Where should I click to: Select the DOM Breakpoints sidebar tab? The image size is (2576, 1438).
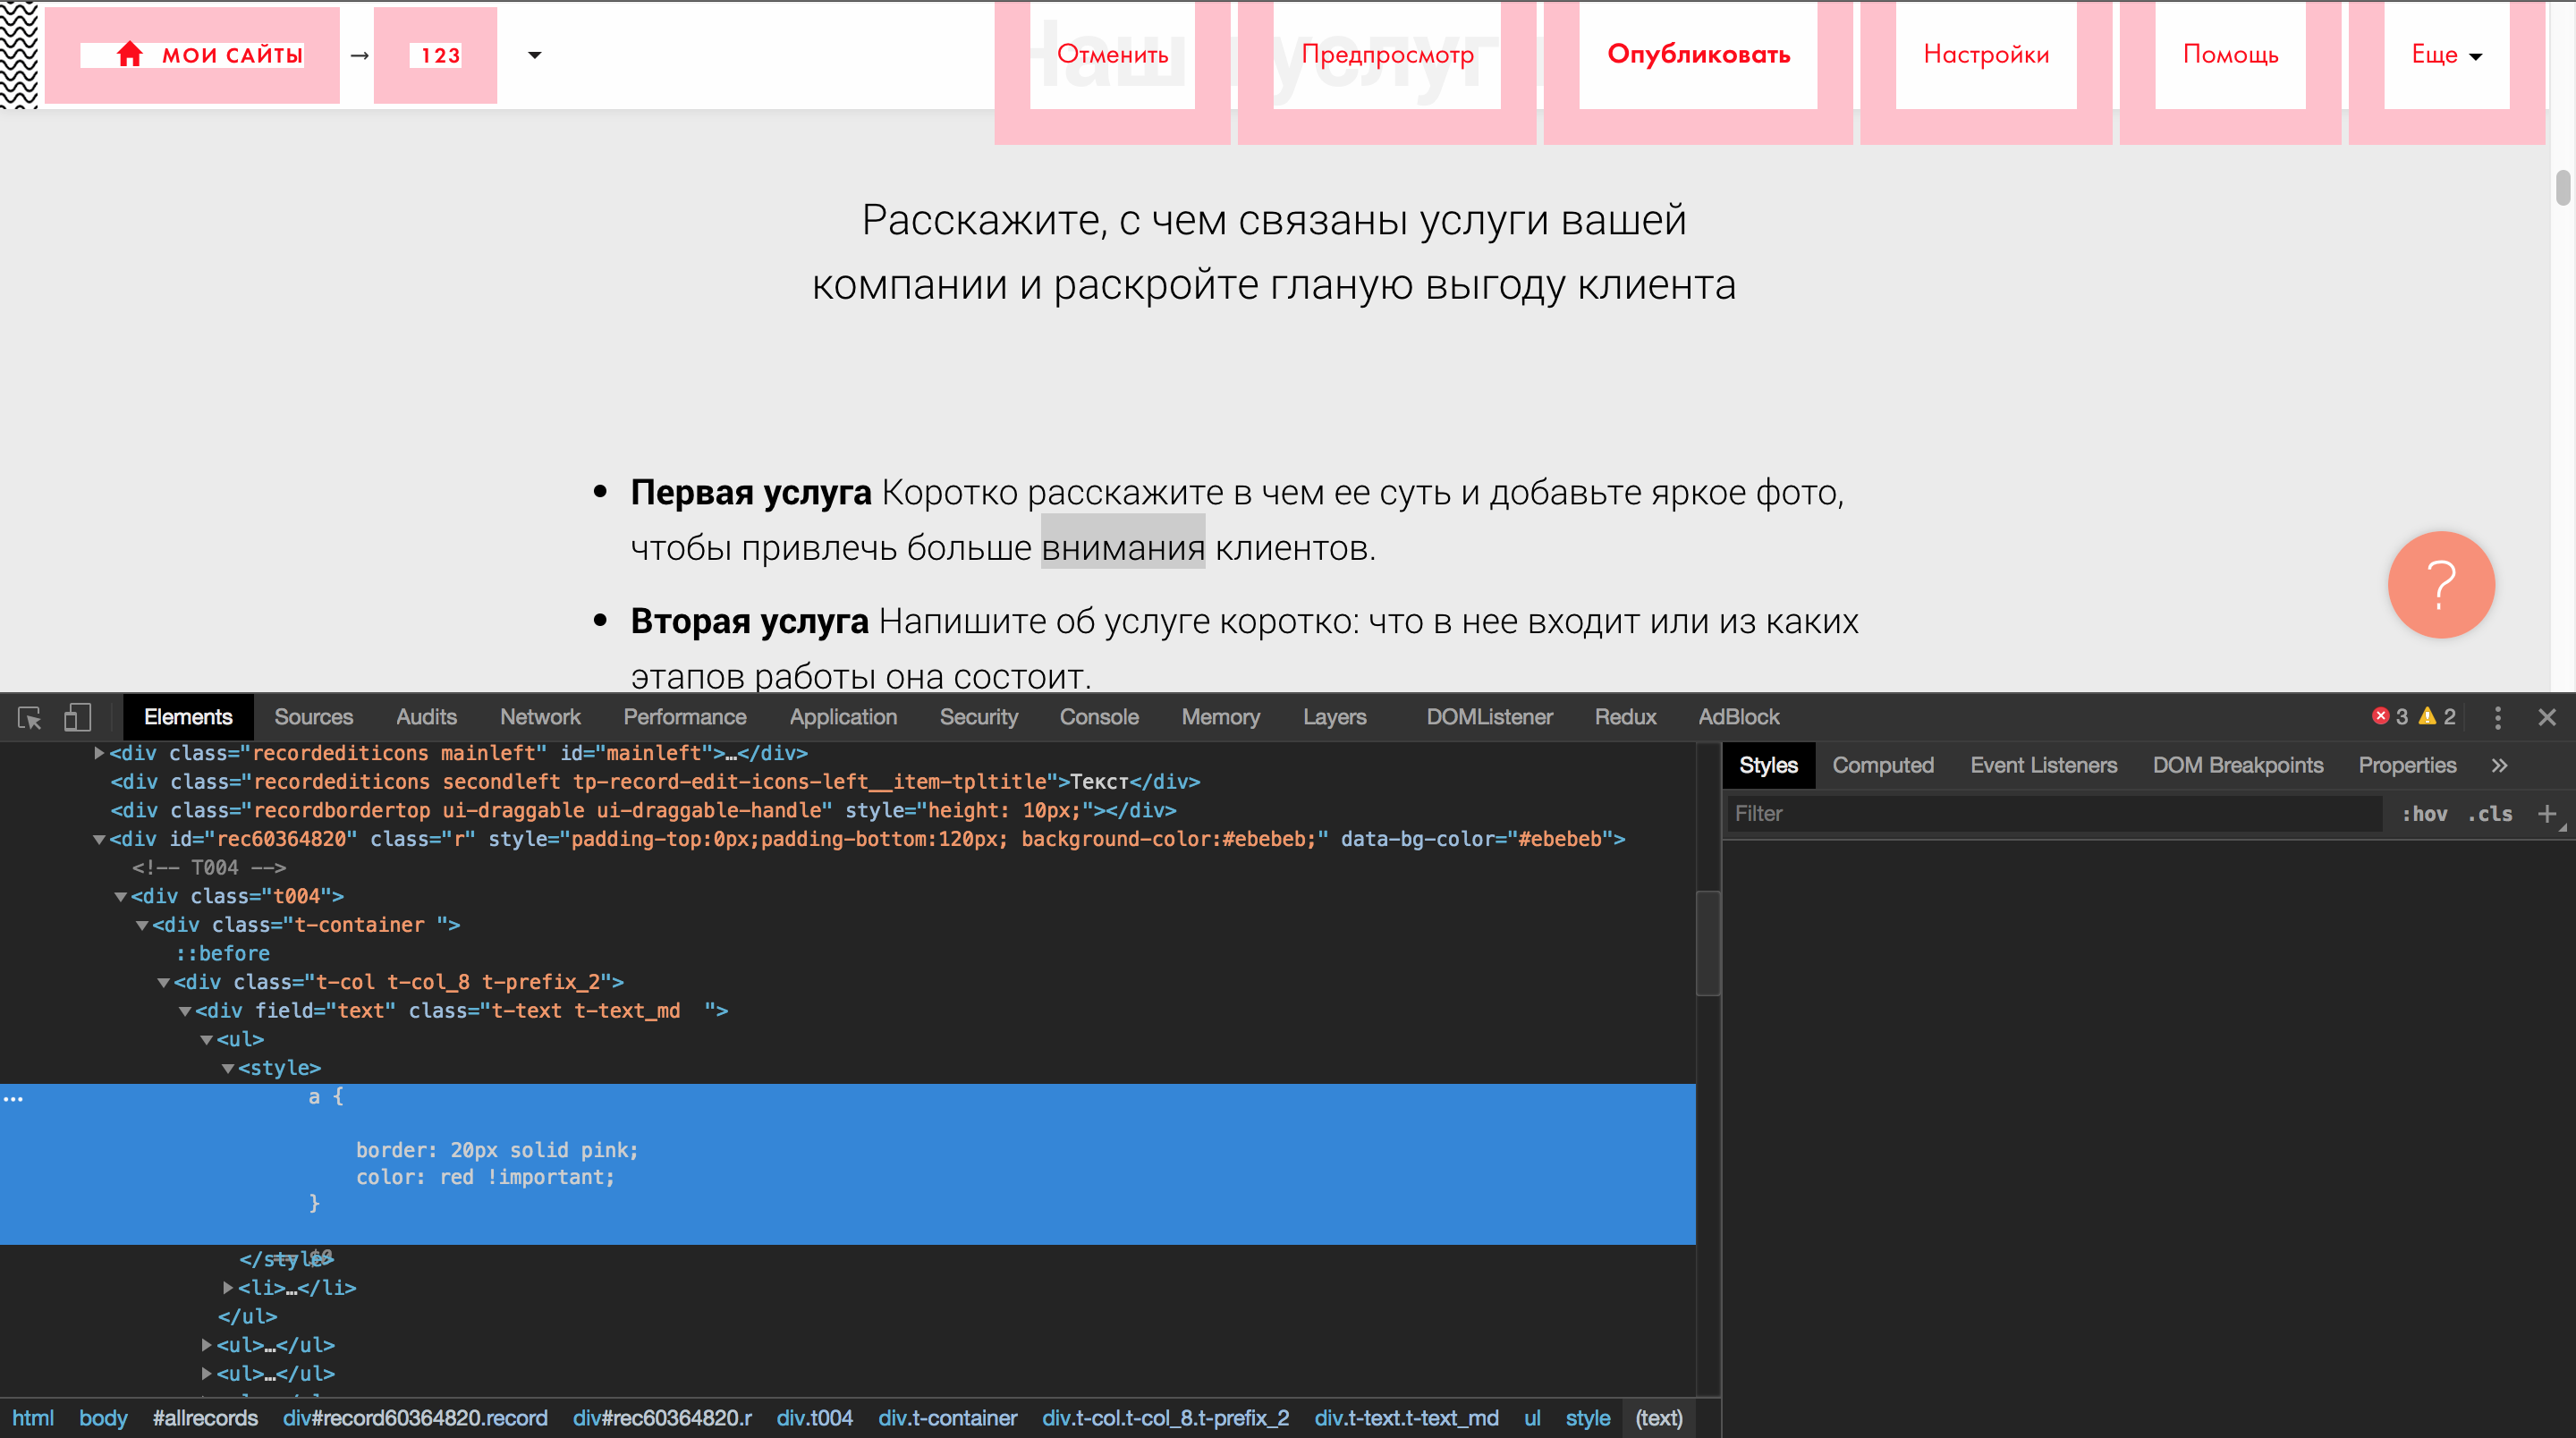[2237, 765]
